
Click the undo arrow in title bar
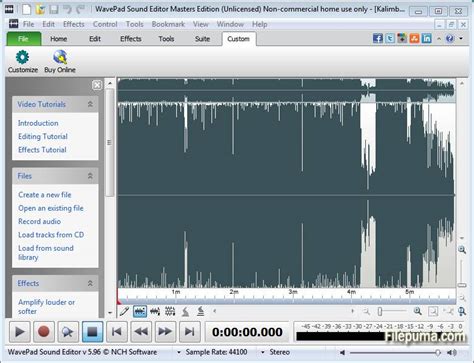[67, 9]
